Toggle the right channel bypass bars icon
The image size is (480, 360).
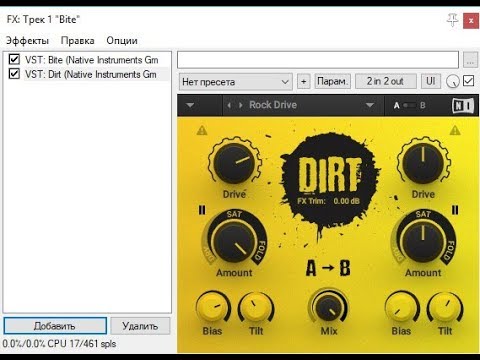point(455,210)
